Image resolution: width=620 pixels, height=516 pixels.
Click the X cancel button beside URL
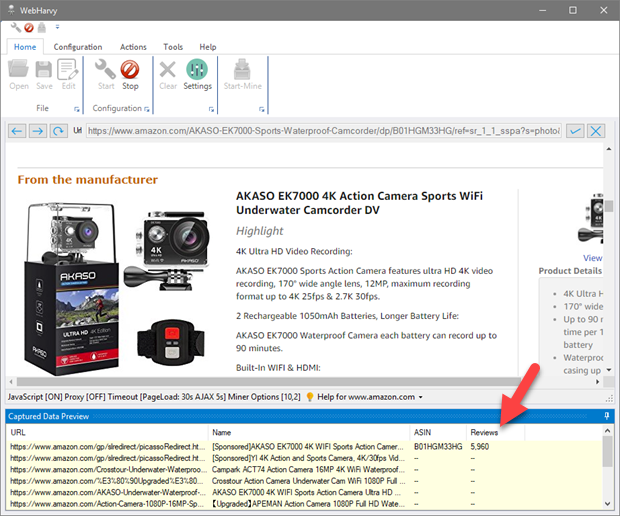coord(596,131)
